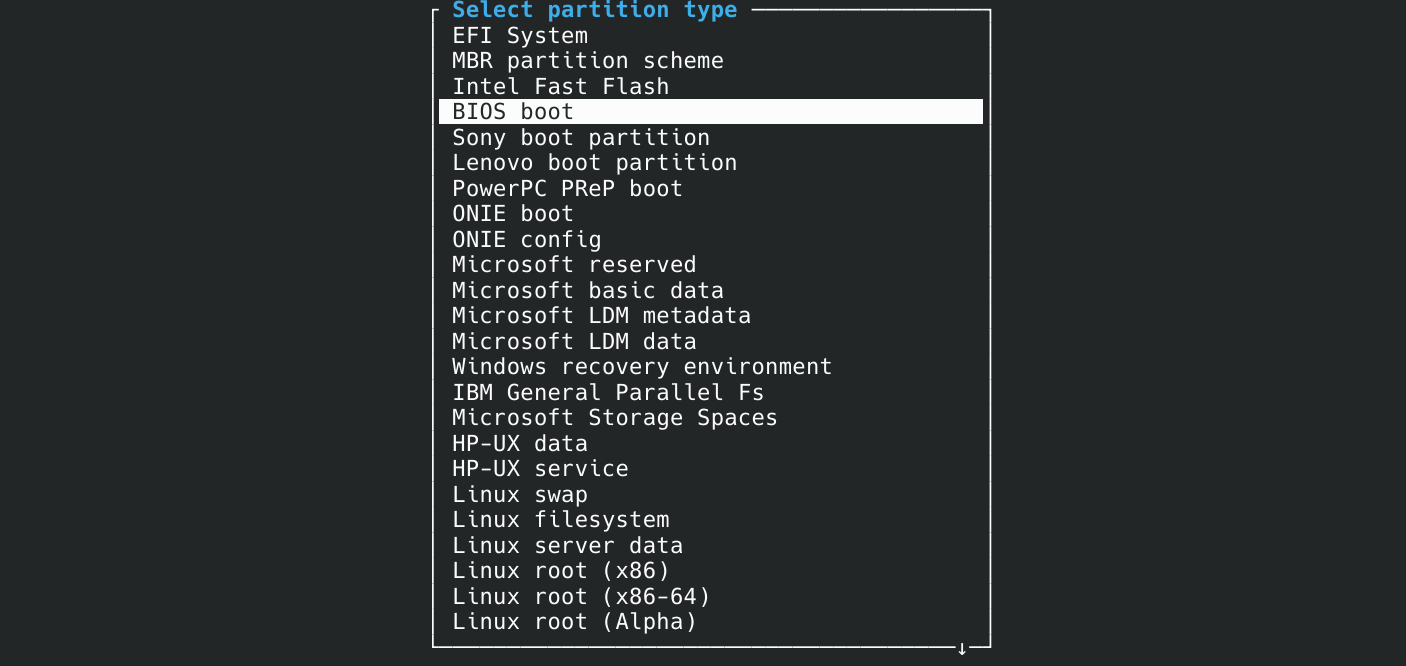Choose Microsoft Storage Spaces type
The image size is (1406, 666).
[x=614, y=417]
